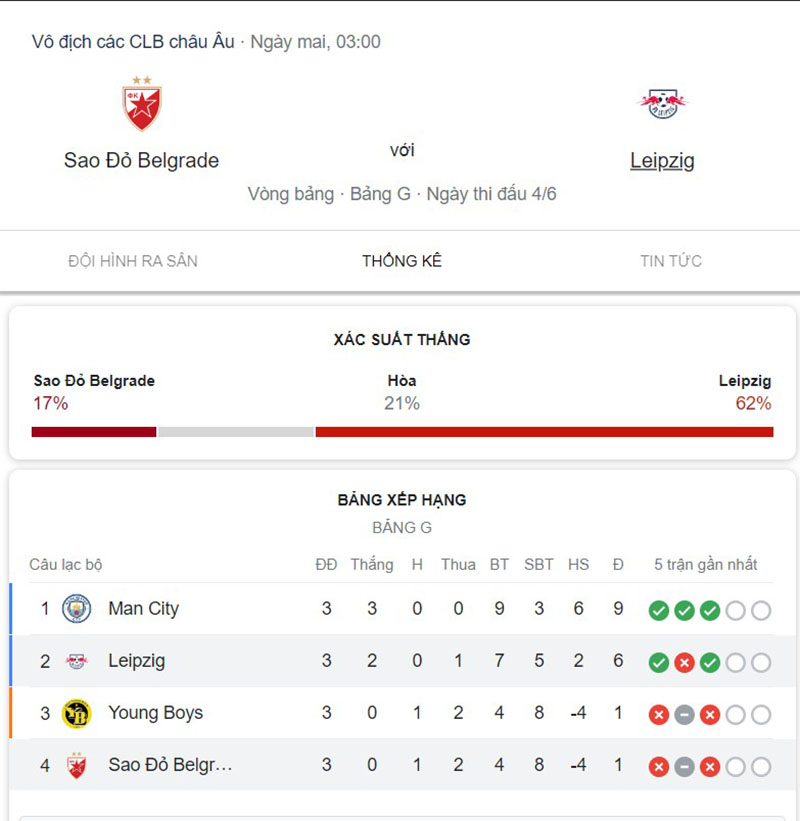
Task: Click Leipzig's red win probability bar
Action: click(544, 432)
